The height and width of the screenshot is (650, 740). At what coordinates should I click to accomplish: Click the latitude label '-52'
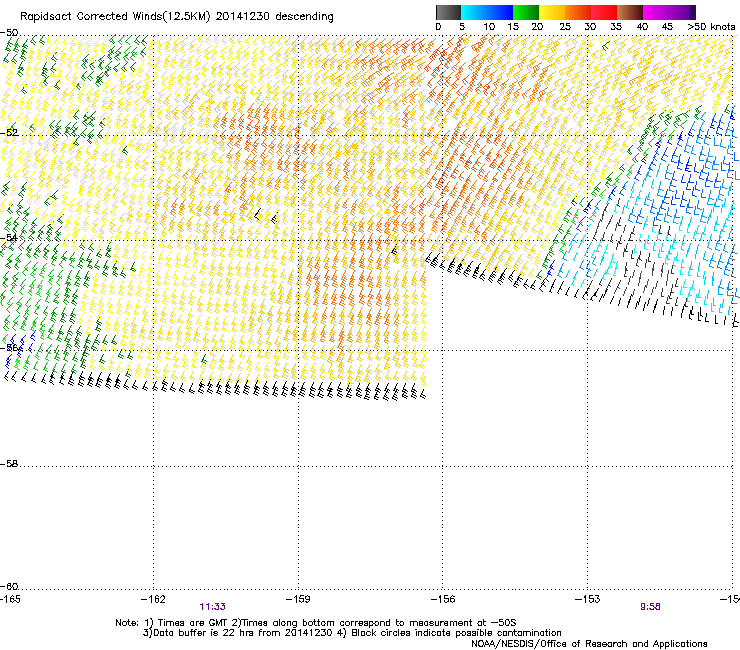coord(9,133)
